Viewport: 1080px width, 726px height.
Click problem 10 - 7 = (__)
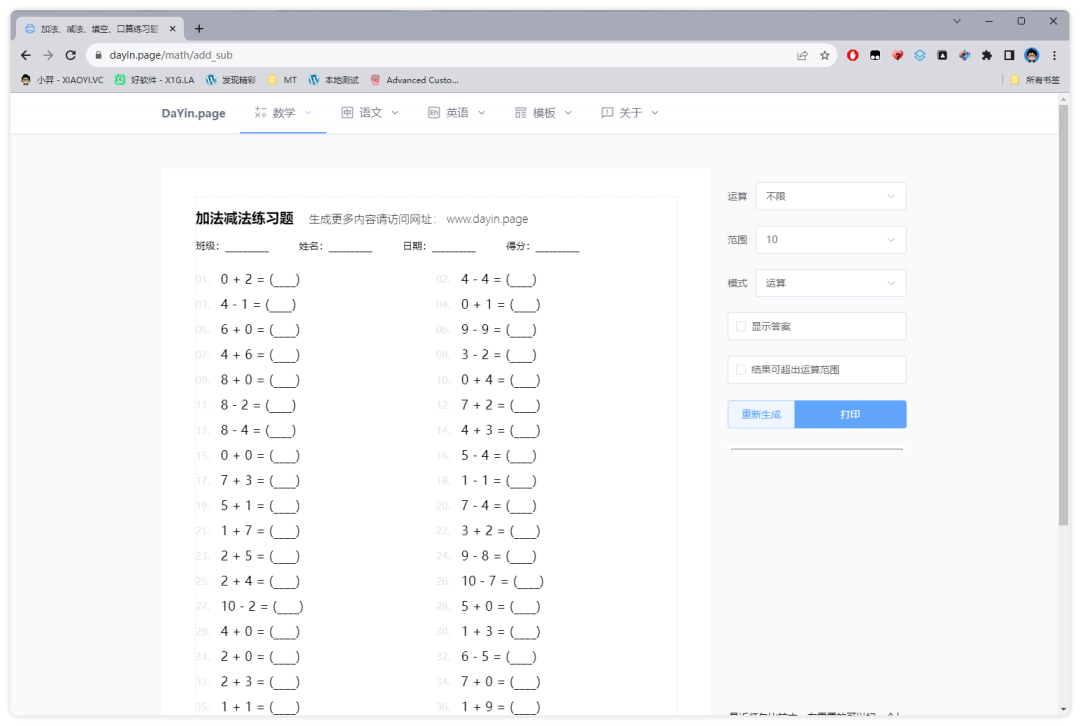point(502,581)
